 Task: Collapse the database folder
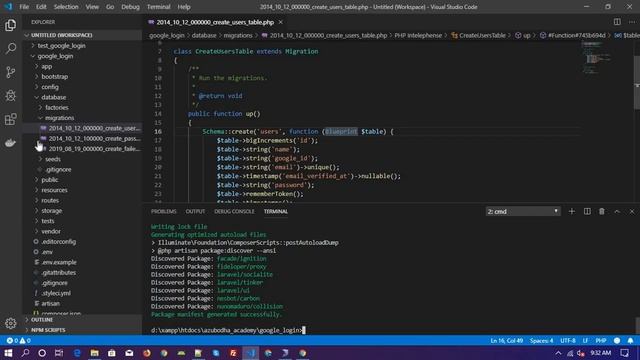click(x=82, y=97)
